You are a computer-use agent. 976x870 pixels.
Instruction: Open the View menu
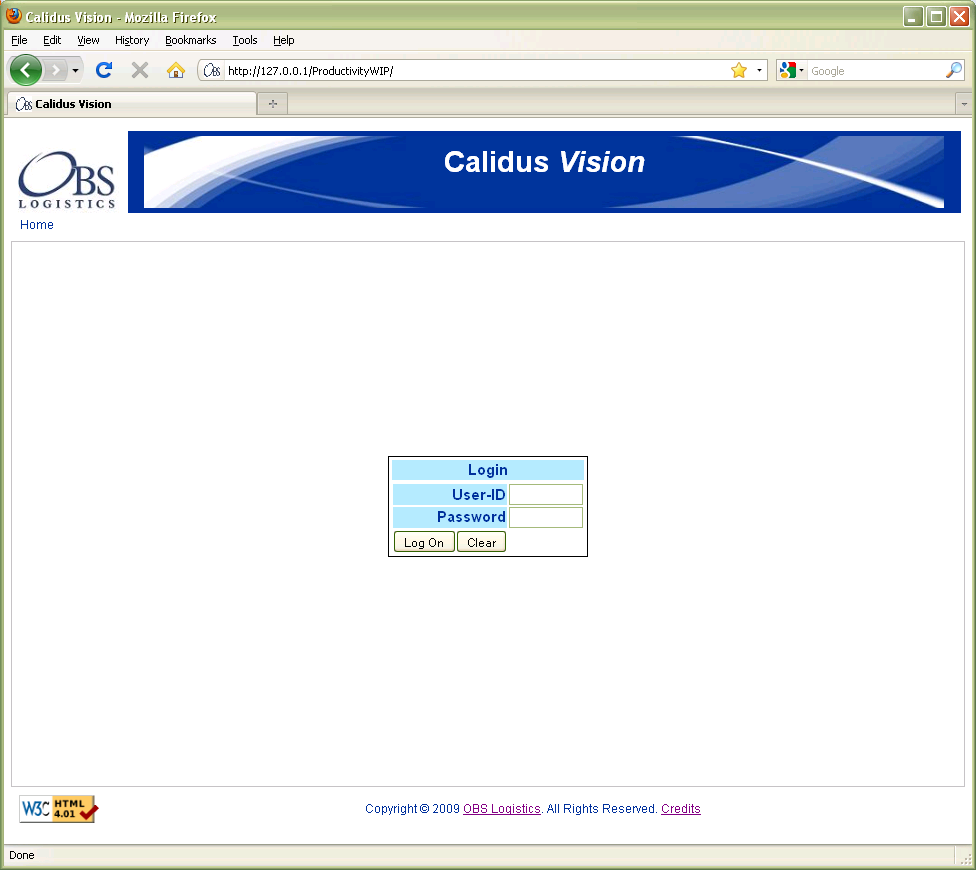88,40
